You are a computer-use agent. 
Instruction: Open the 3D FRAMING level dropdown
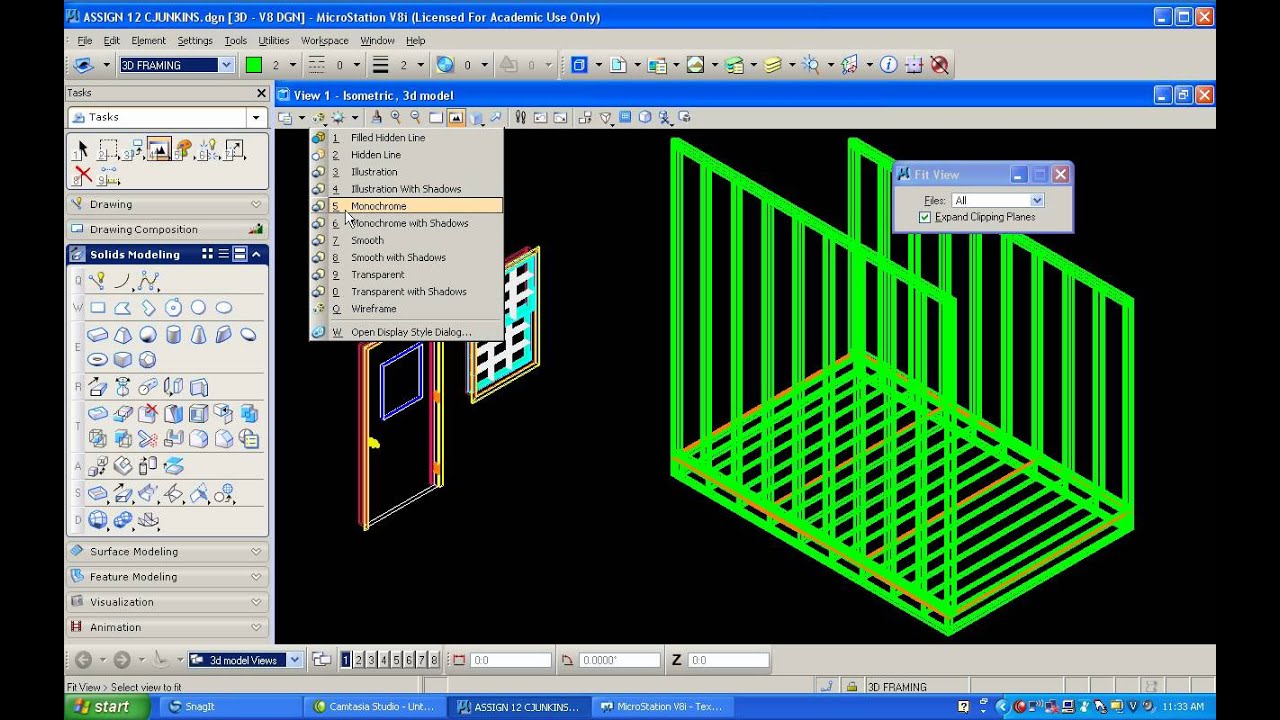[226, 65]
